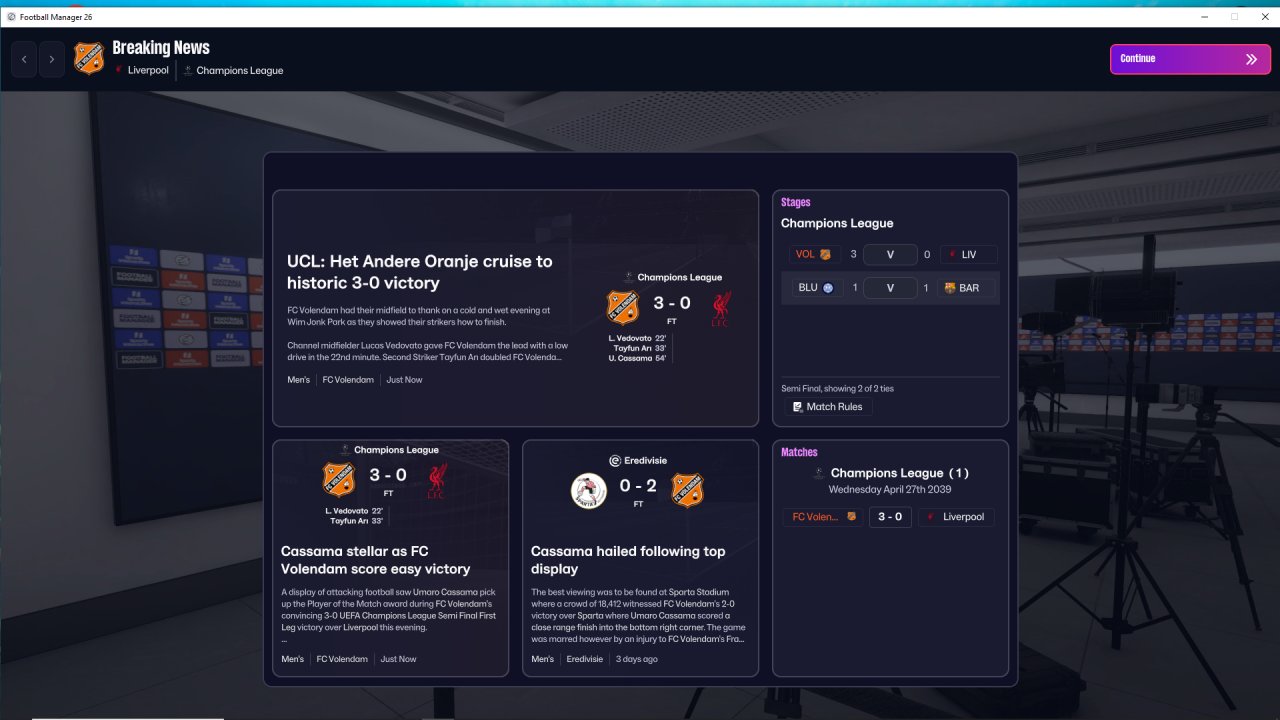Go forward with the right arrow button
This screenshot has width=1280, height=720.
tap(52, 59)
